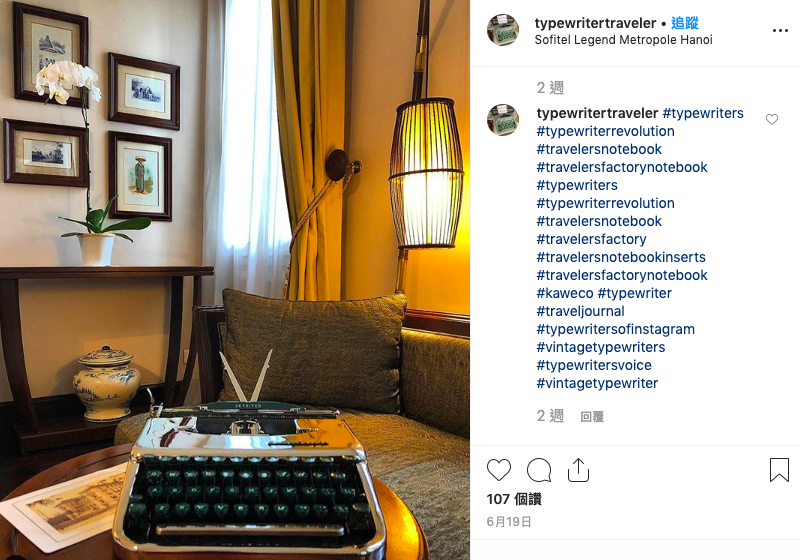Click the avatar beside the caption

503,120
